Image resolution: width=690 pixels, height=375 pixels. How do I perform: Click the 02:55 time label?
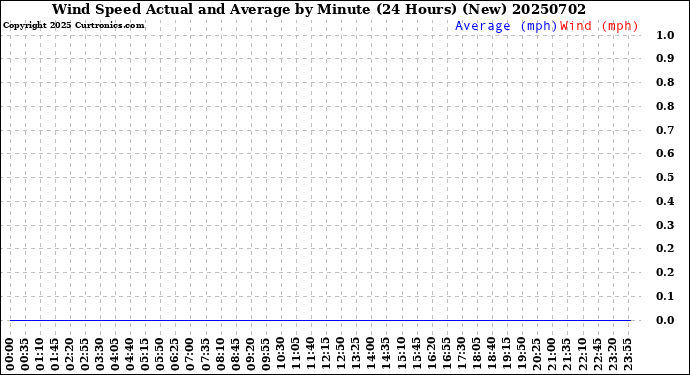click(85, 355)
